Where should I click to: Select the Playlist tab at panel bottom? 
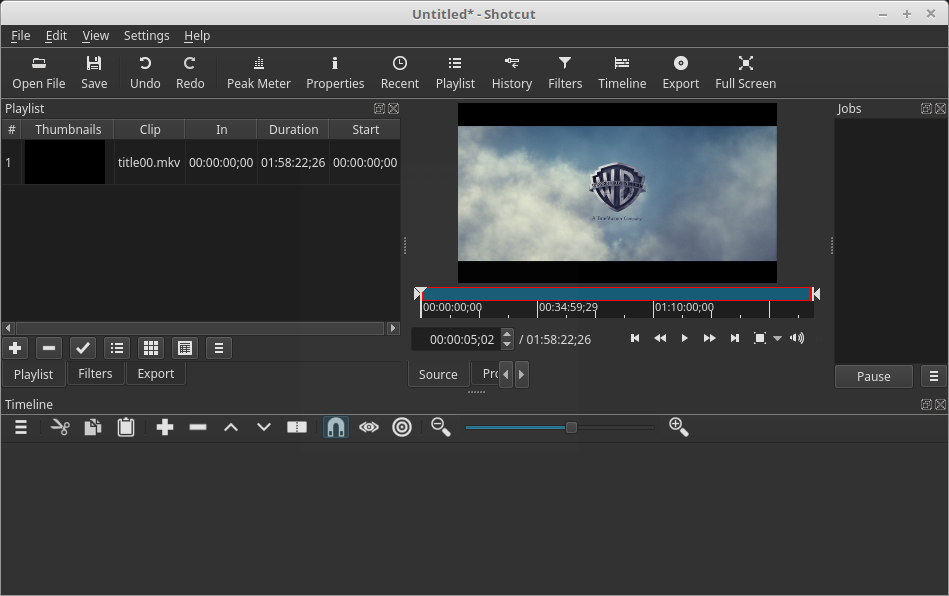33,374
